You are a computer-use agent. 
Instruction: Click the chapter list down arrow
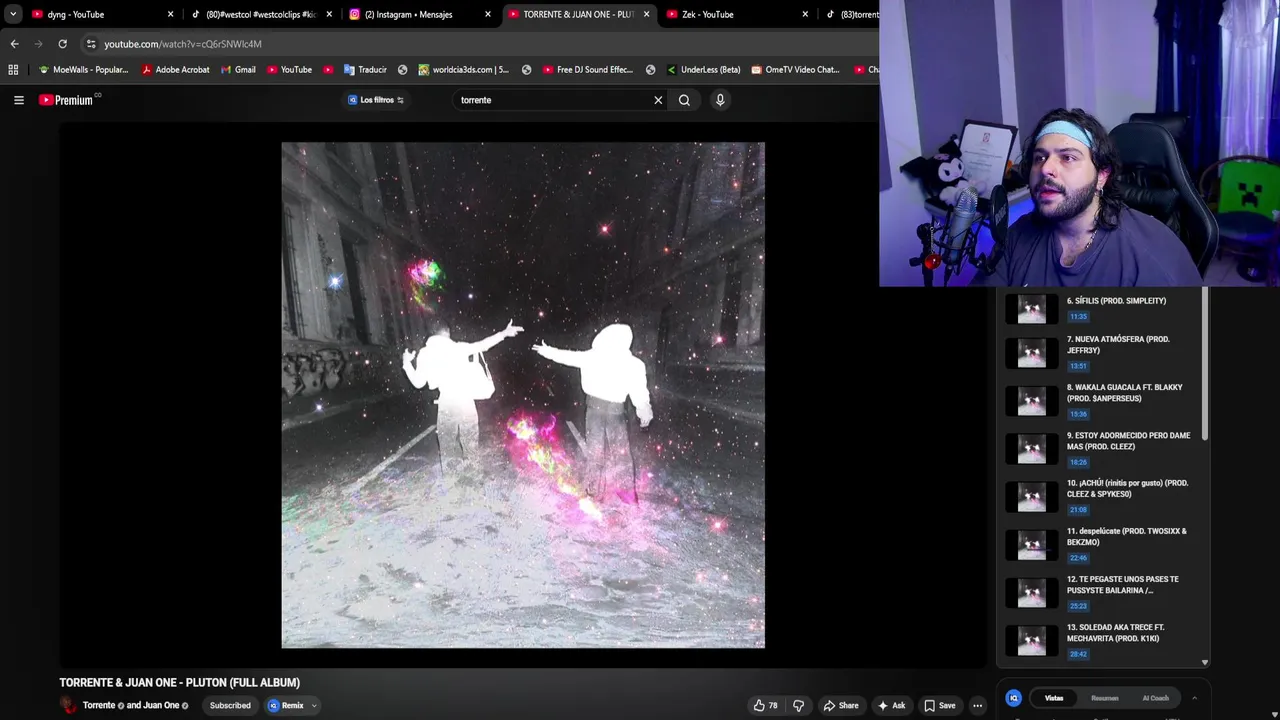[x=1205, y=662]
